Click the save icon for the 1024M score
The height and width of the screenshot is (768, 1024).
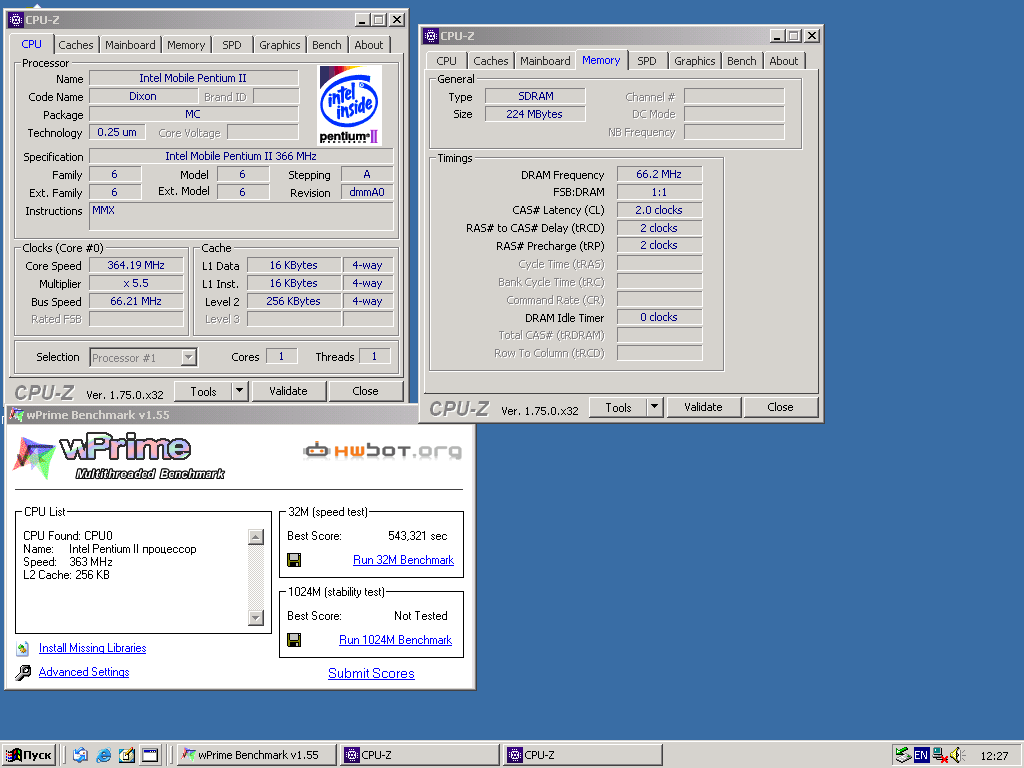point(294,640)
